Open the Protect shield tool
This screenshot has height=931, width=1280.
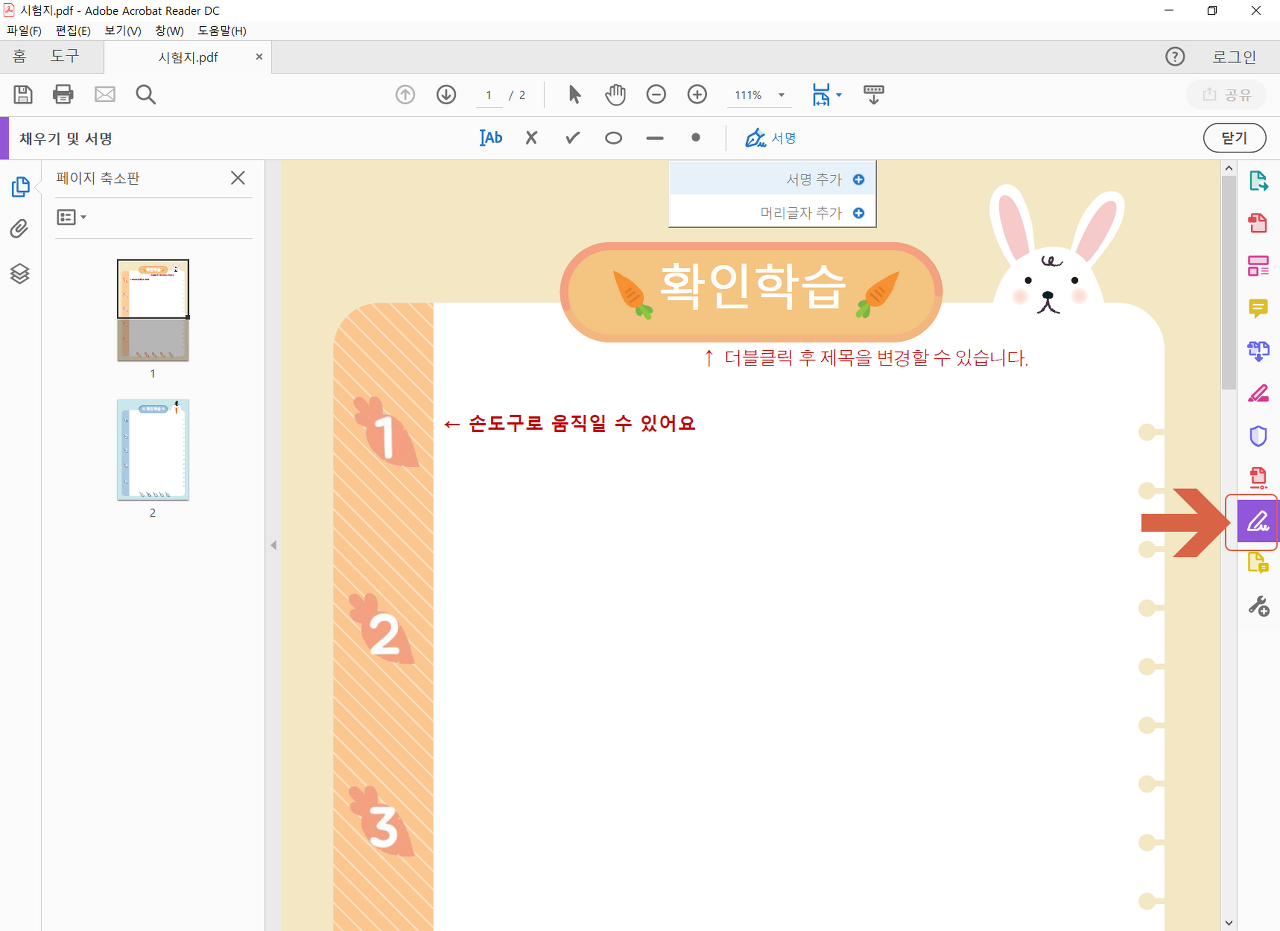[1258, 435]
